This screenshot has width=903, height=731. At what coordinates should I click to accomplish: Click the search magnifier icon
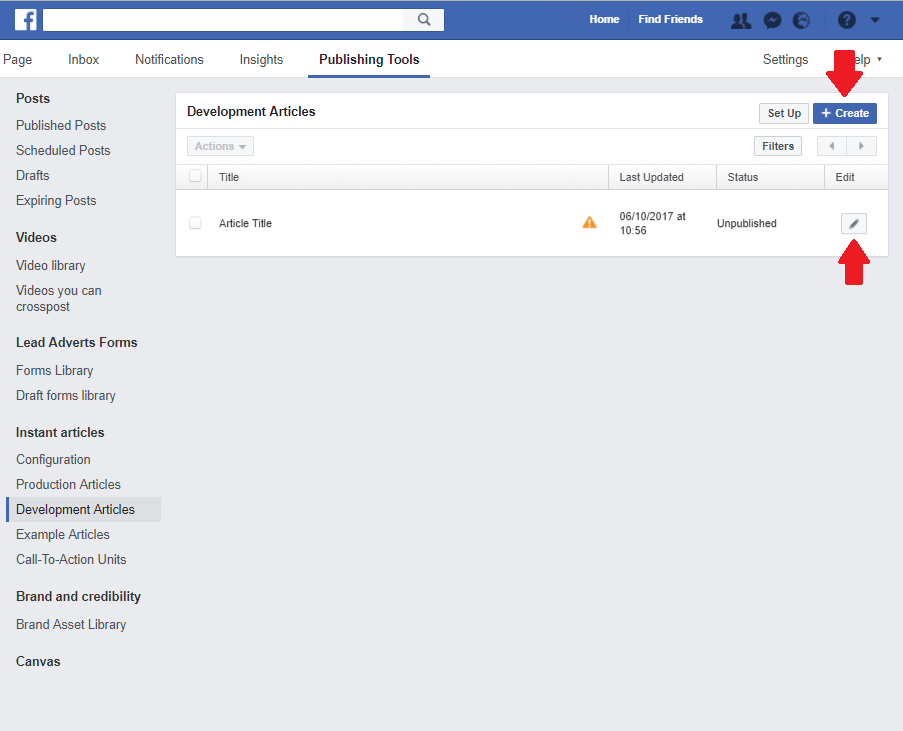point(424,20)
